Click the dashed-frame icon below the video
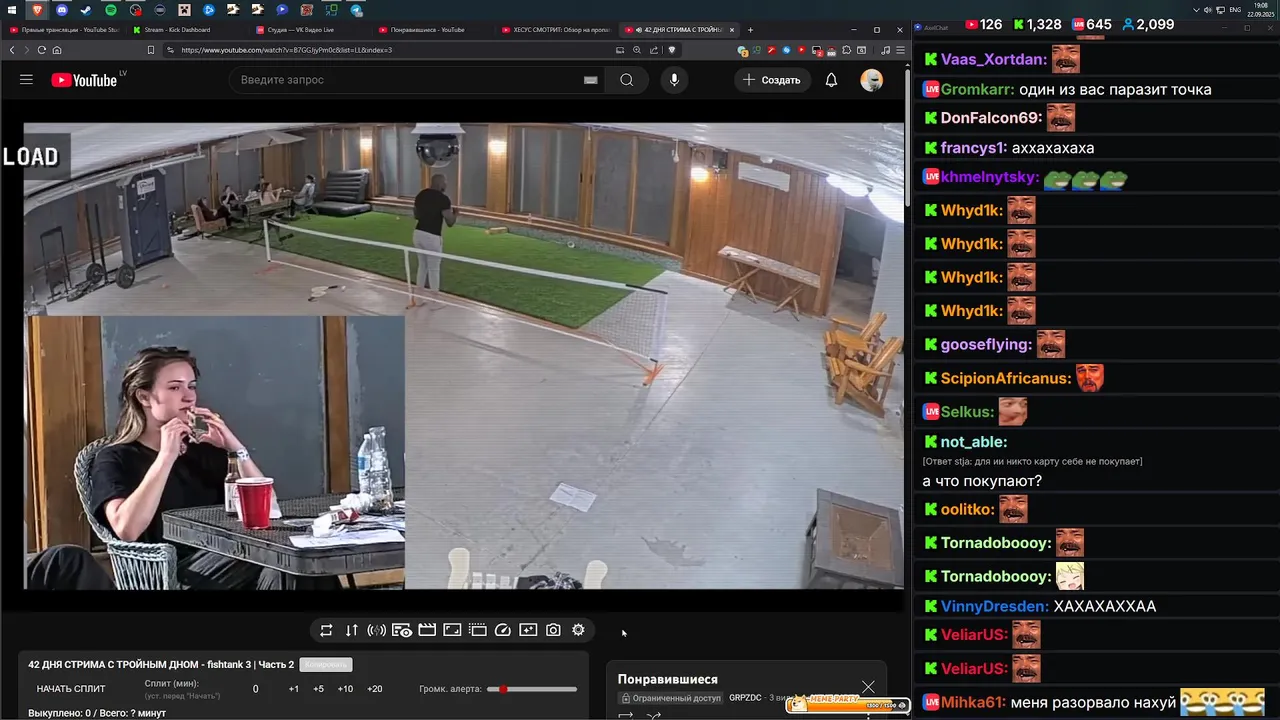The width and height of the screenshot is (1280, 720). [x=478, y=630]
